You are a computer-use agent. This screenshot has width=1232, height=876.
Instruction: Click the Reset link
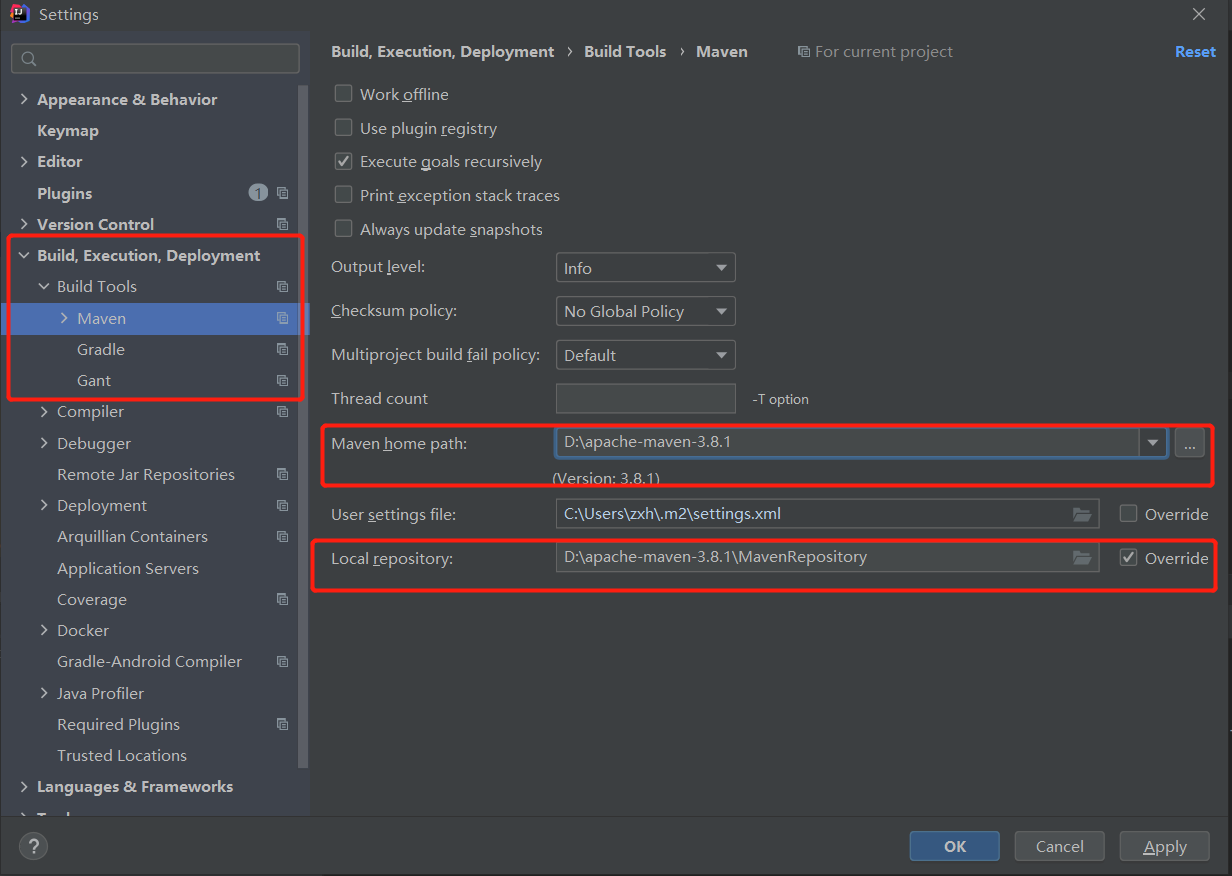(1195, 51)
